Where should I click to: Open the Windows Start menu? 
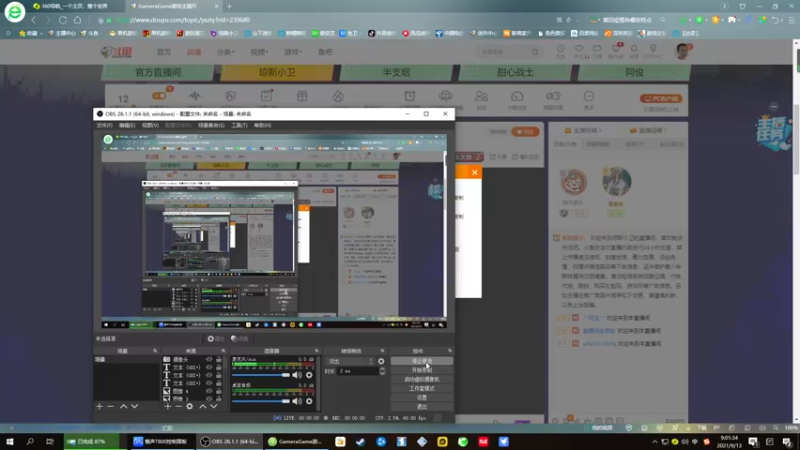coord(10,441)
